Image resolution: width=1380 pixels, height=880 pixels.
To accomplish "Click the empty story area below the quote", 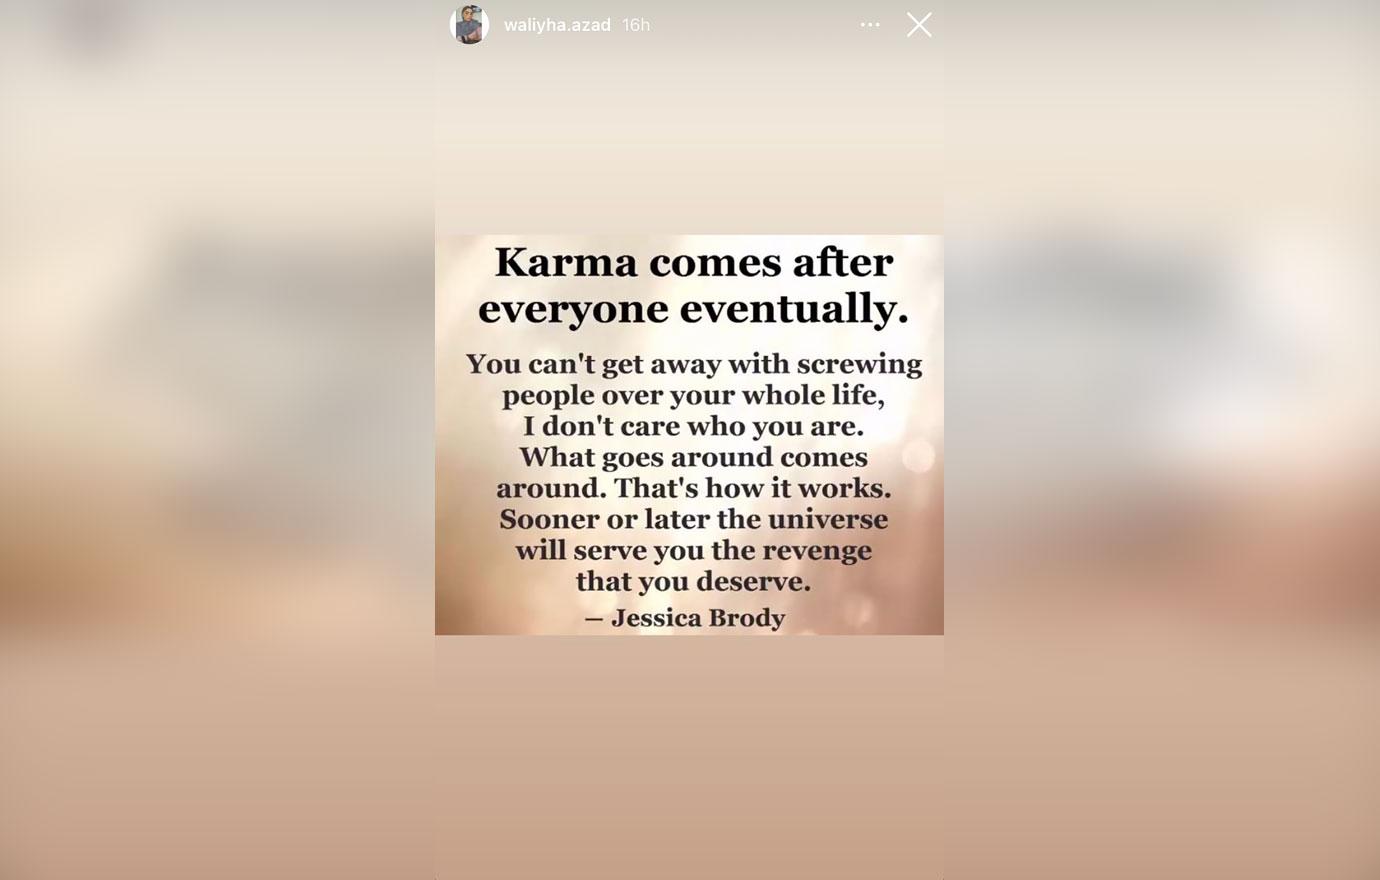I will pyautogui.click(x=689, y=755).
